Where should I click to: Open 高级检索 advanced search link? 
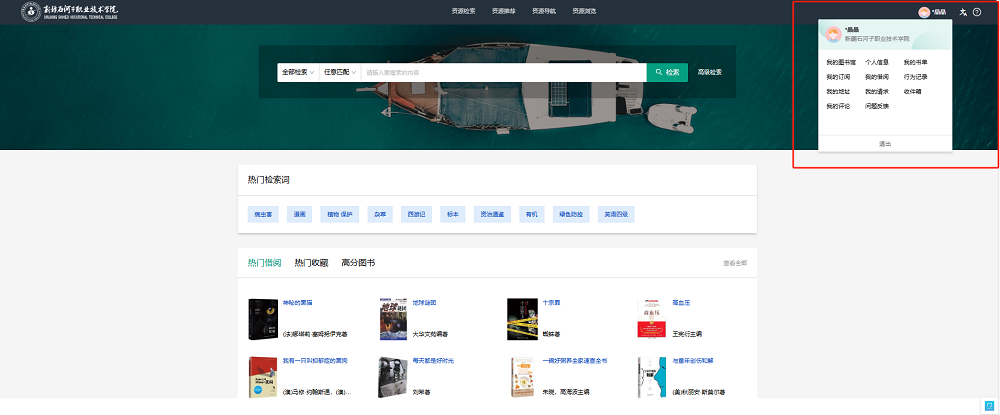(710, 72)
